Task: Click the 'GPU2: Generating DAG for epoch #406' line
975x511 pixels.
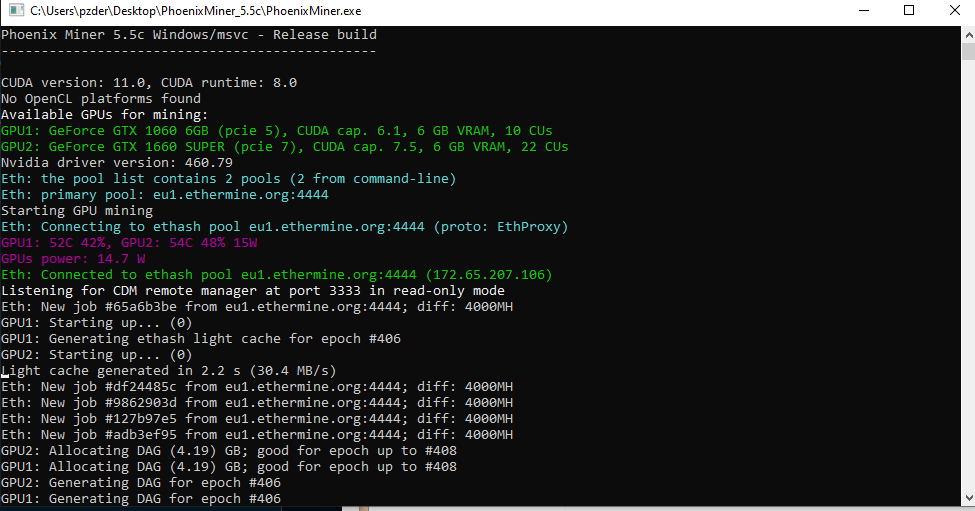Action: point(141,483)
